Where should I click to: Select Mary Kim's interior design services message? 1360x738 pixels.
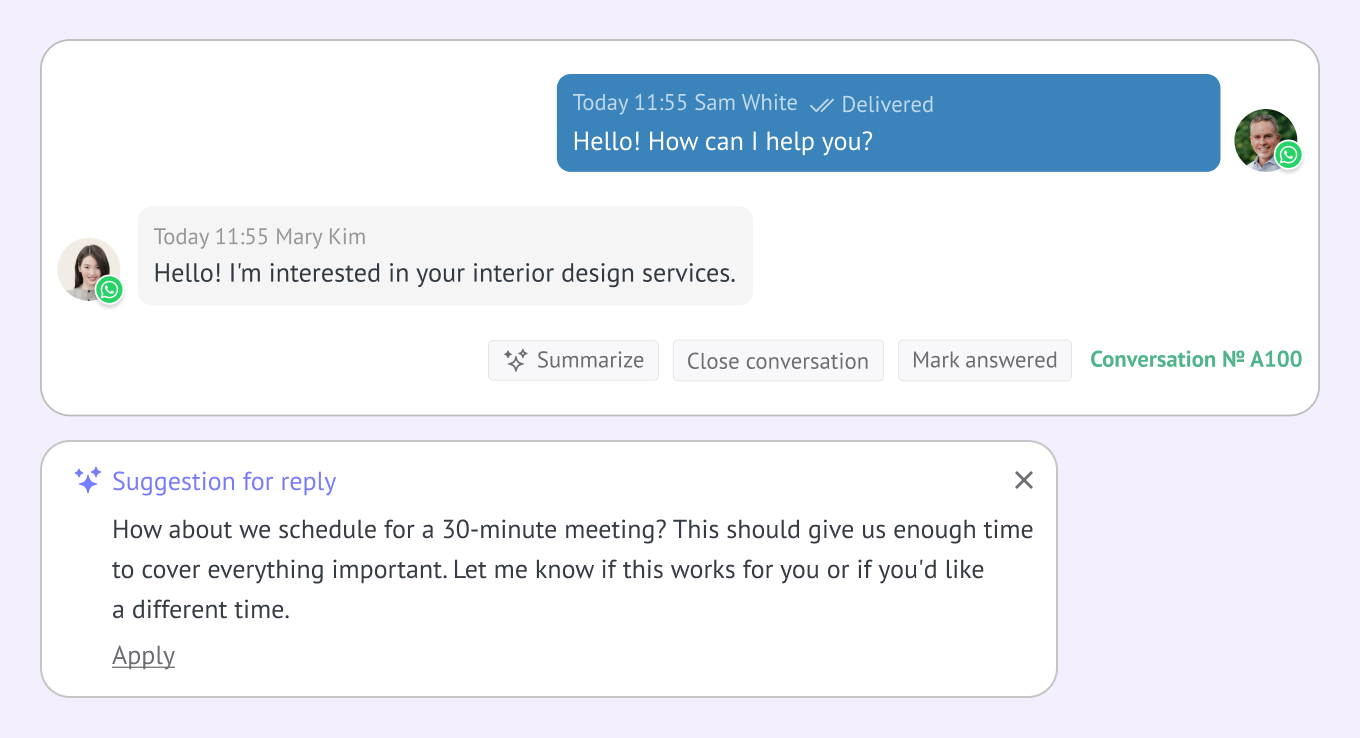445,273
